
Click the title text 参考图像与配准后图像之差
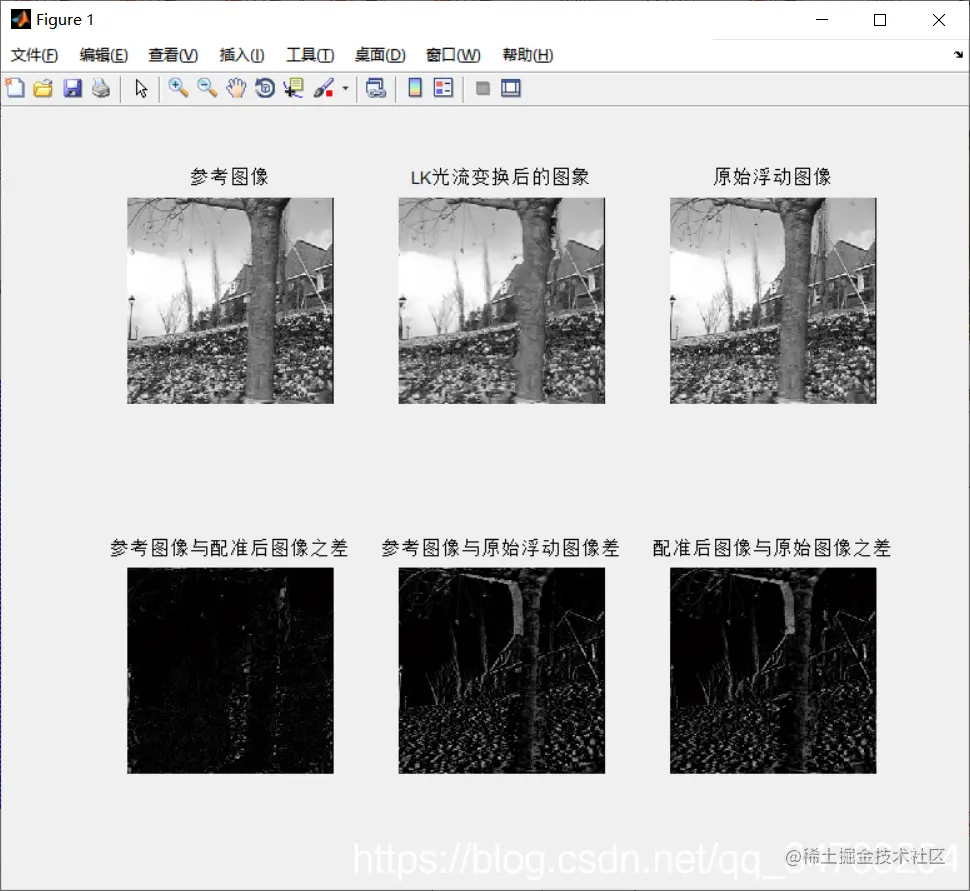[230, 548]
